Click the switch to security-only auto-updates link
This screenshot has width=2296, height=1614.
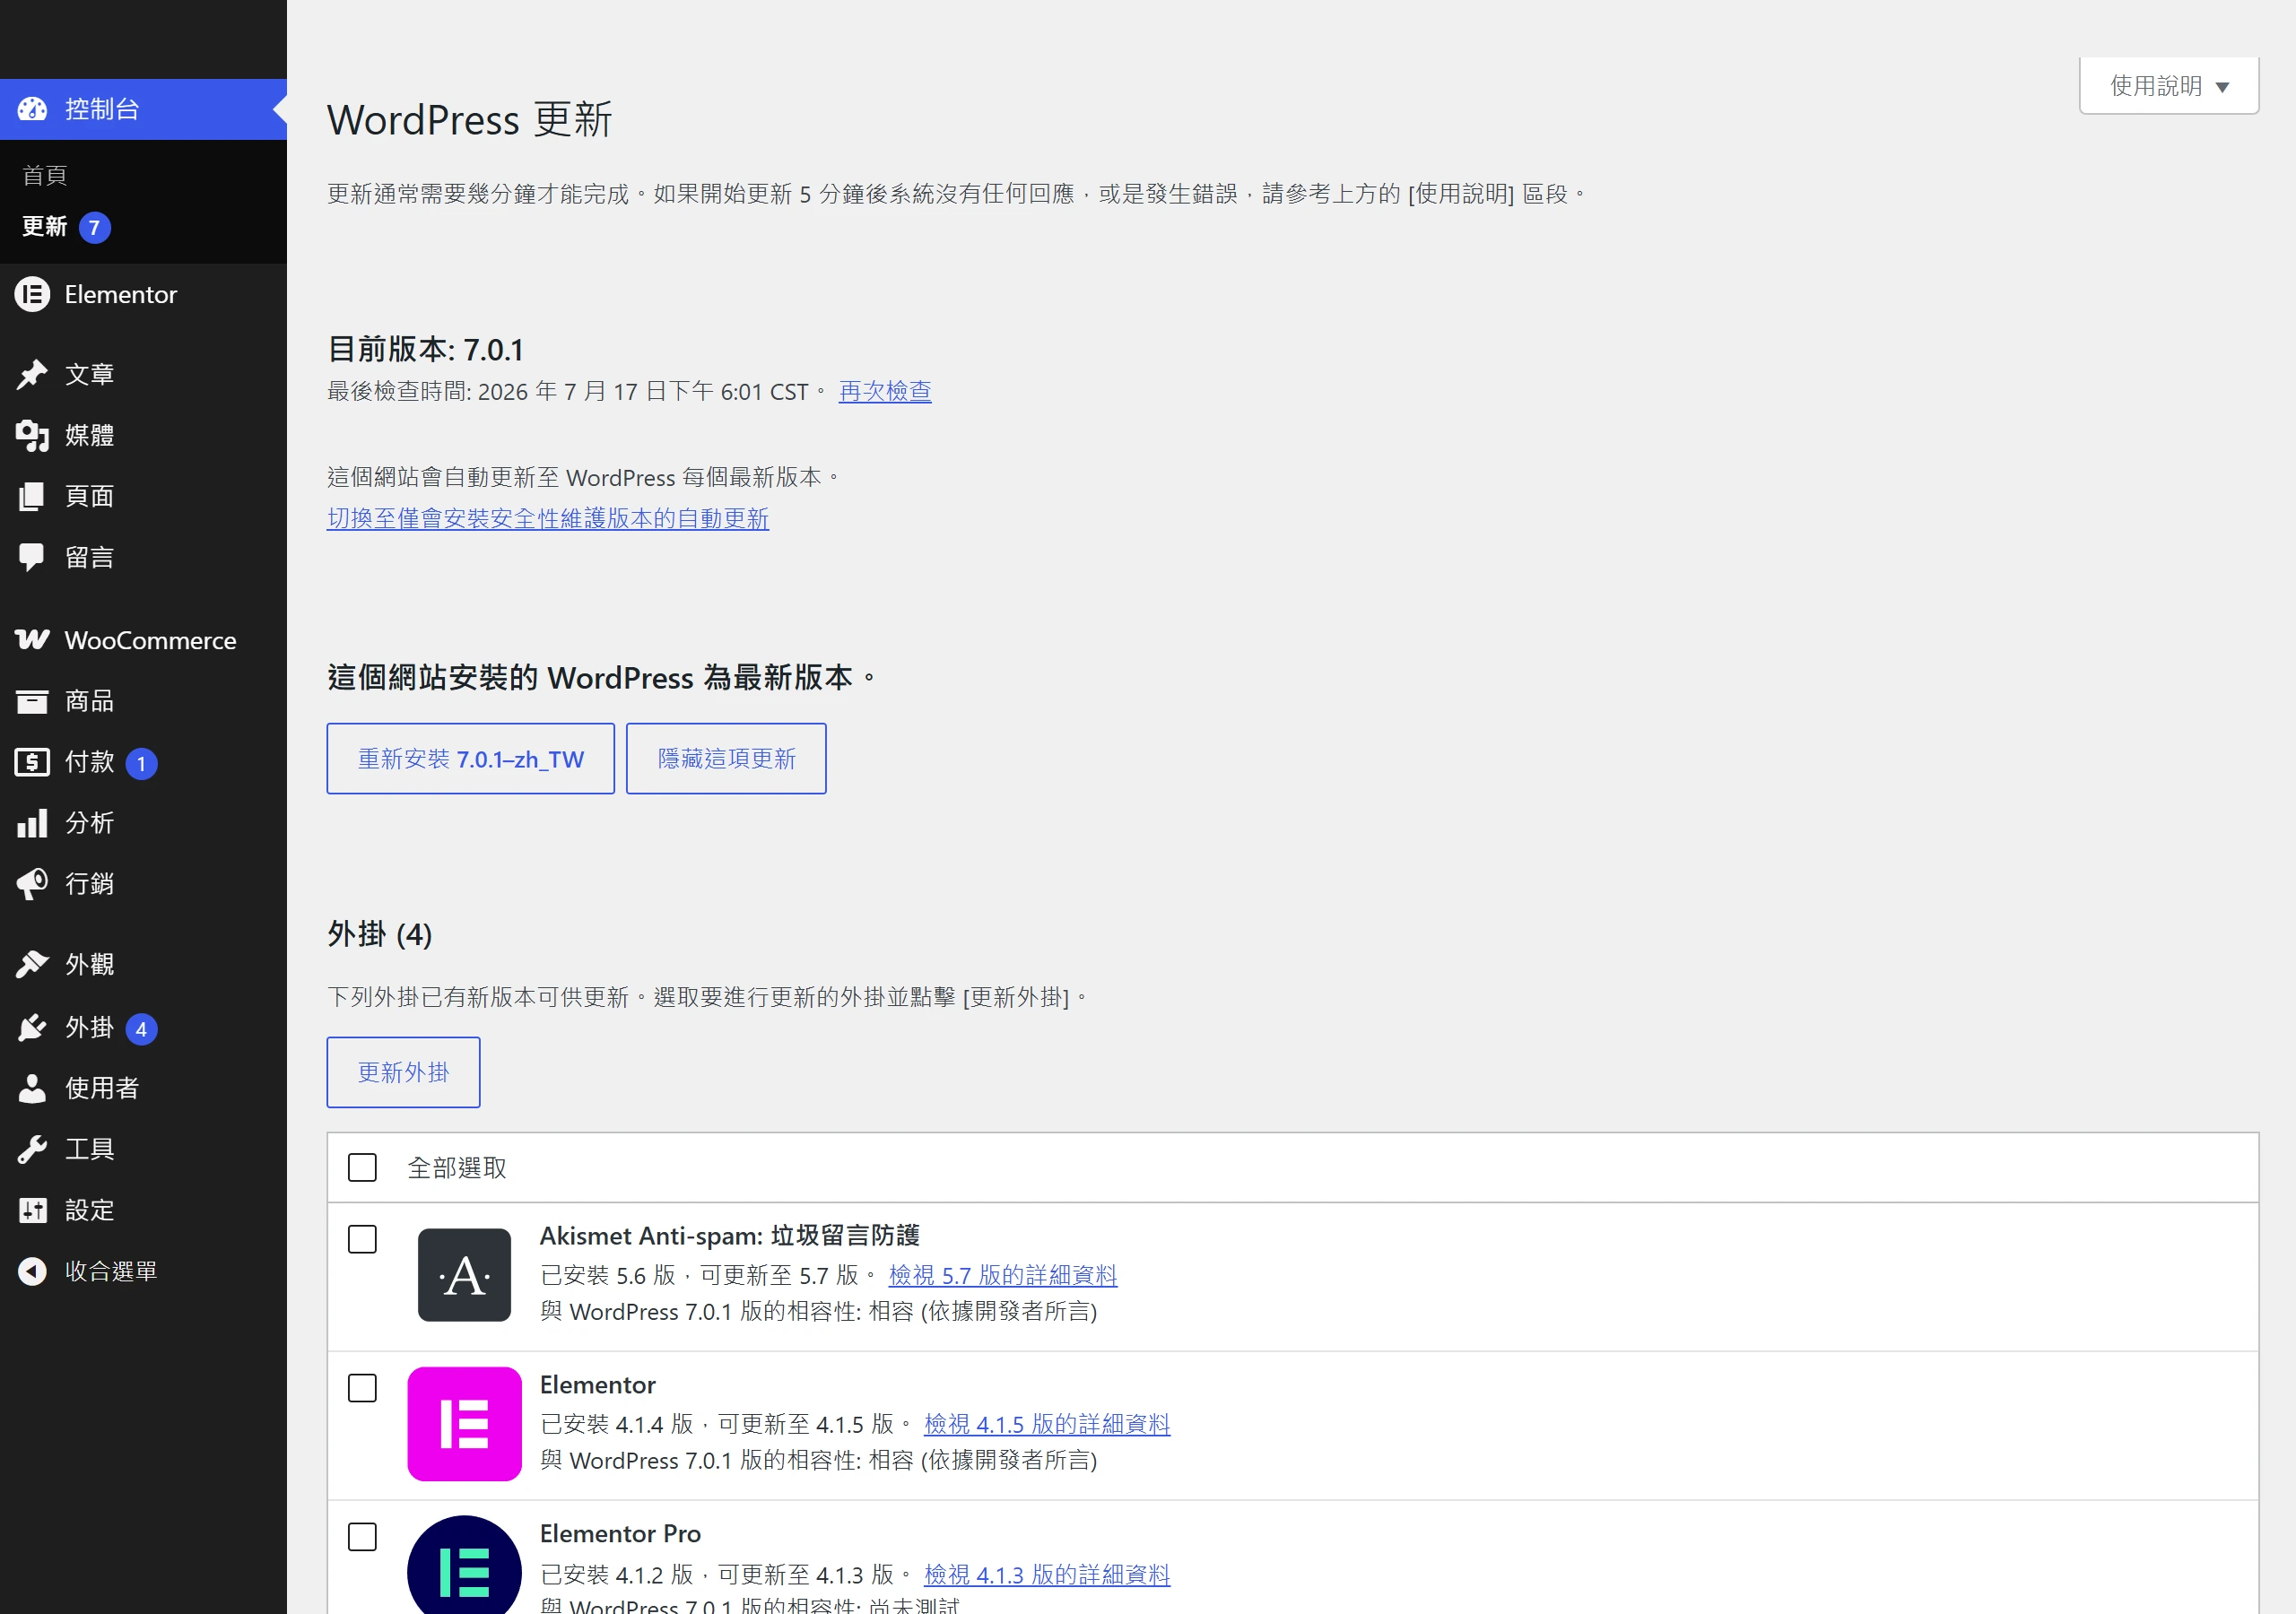point(548,518)
